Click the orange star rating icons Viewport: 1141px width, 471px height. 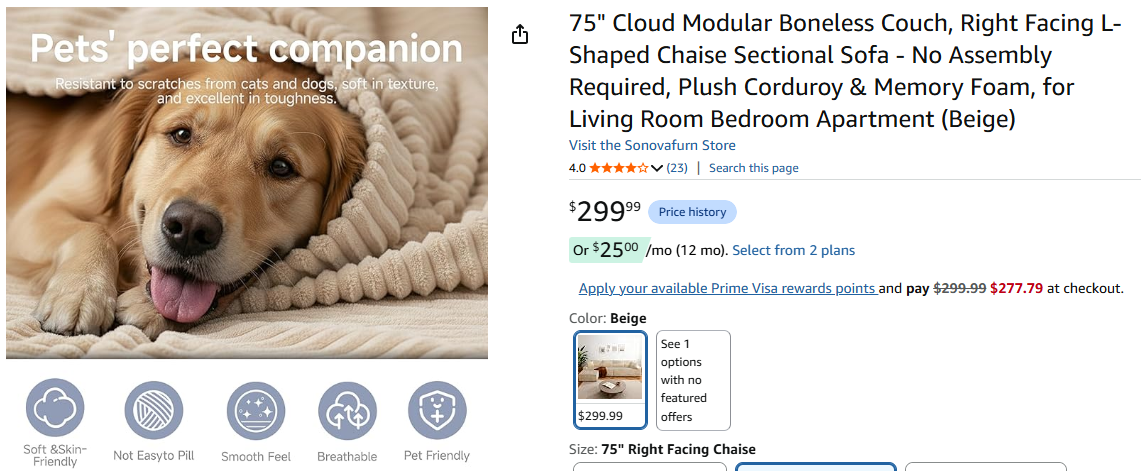[x=619, y=168]
